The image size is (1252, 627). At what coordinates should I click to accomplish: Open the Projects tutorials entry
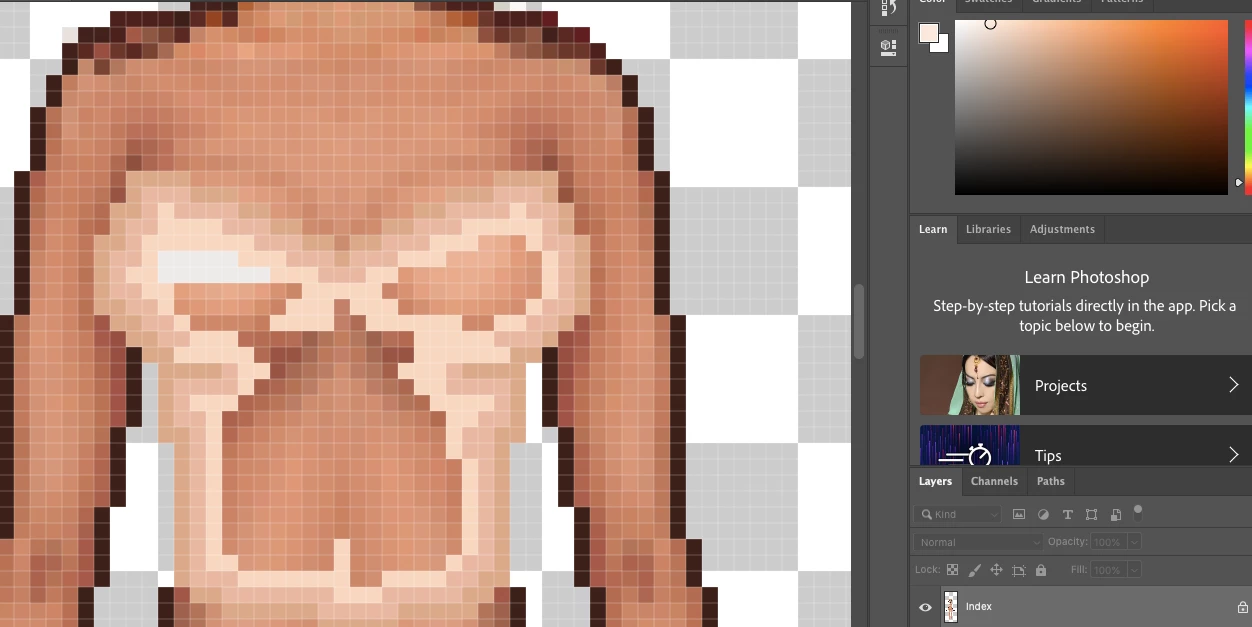point(1085,385)
